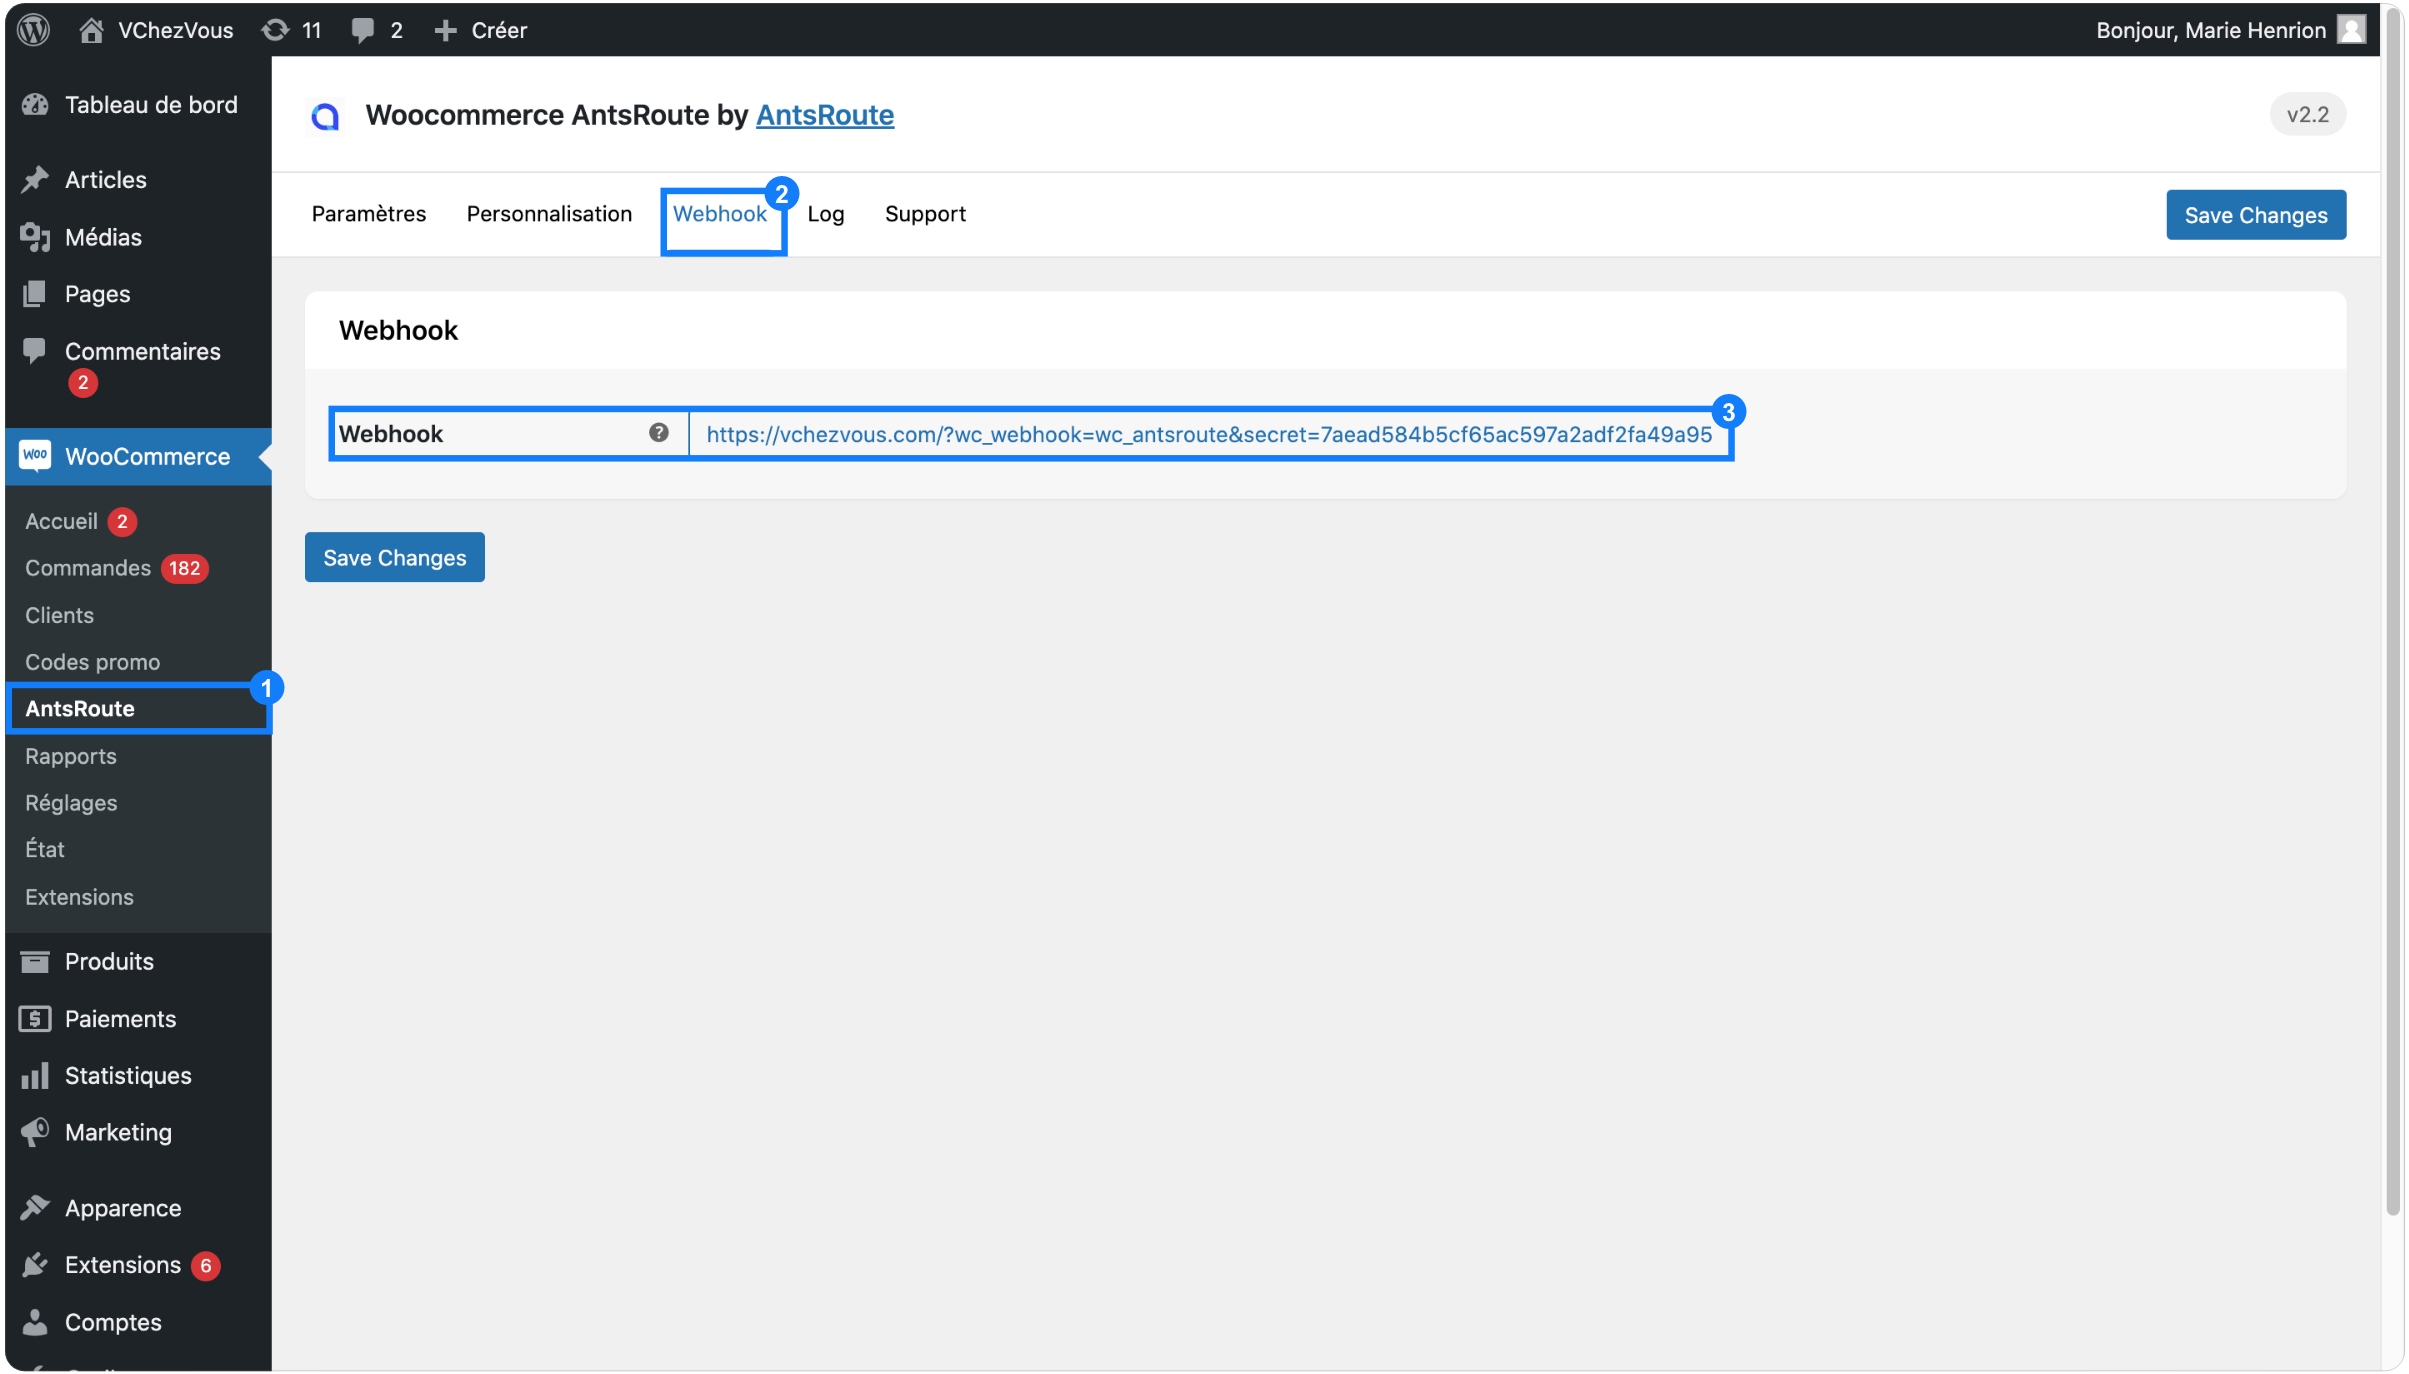The image size is (2409, 1374).
Task: Click the Statistiques bar chart icon
Action: pyautogui.click(x=35, y=1075)
